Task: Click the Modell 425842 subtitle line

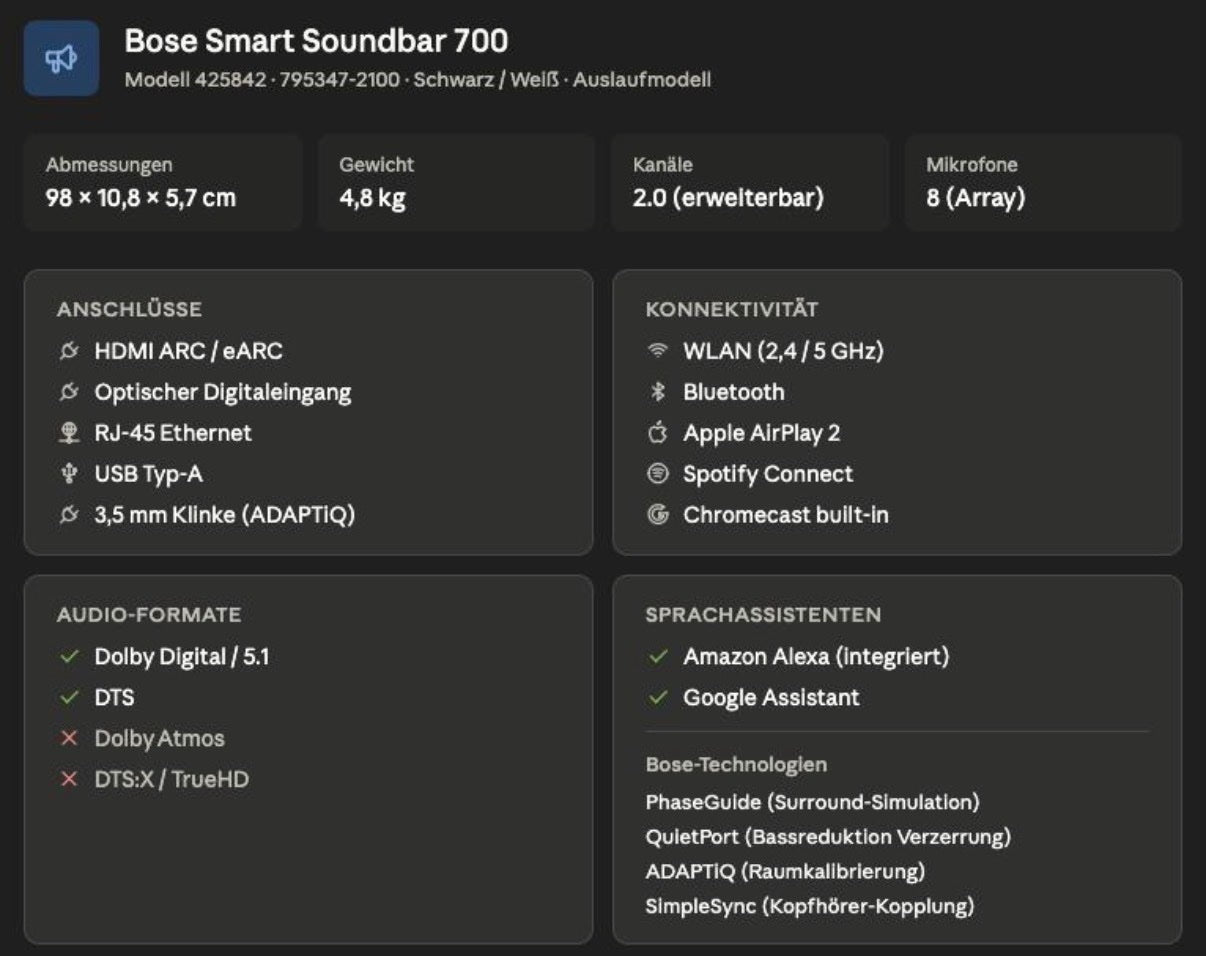Action: point(418,80)
